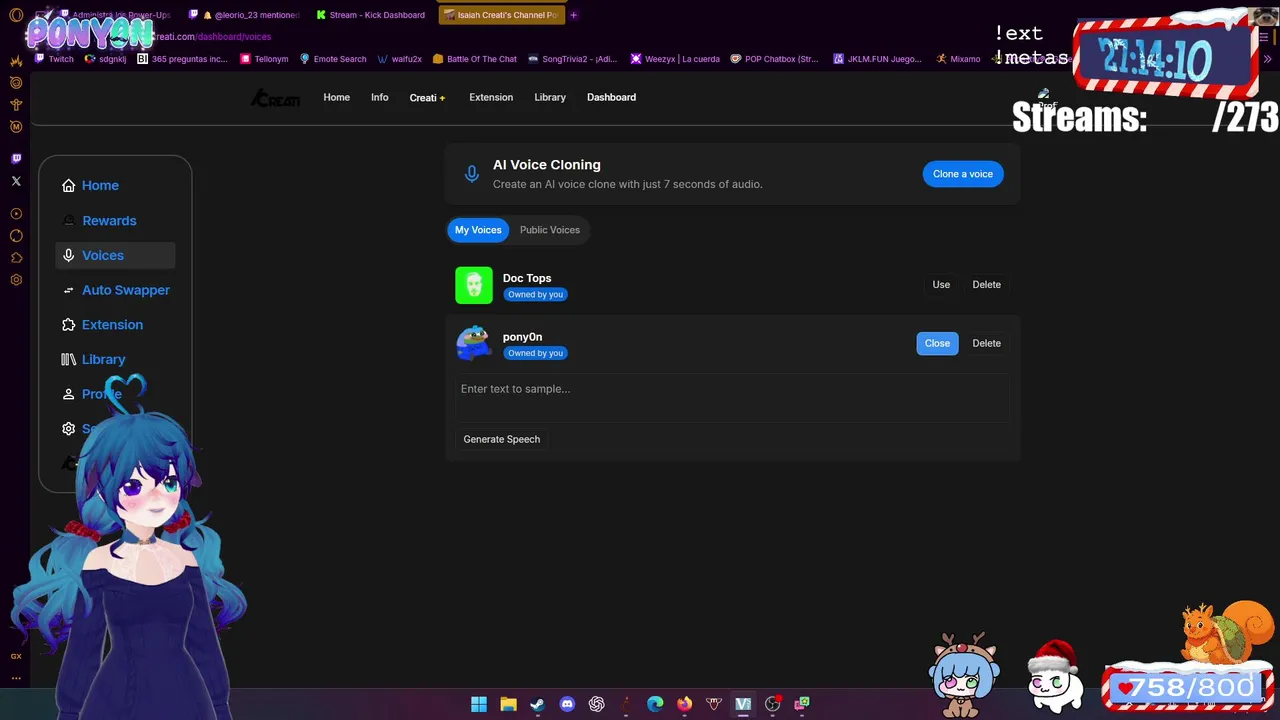Close the pony0n voice sample panel
The height and width of the screenshot is (720, 1280).
(937, 343)
